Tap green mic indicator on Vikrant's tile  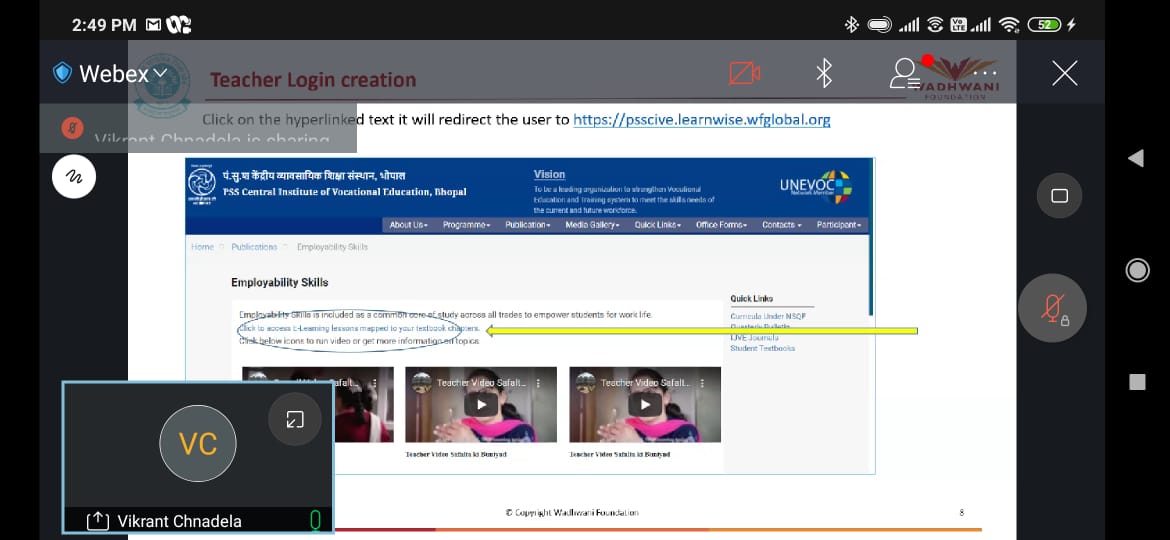coord(316,520)
